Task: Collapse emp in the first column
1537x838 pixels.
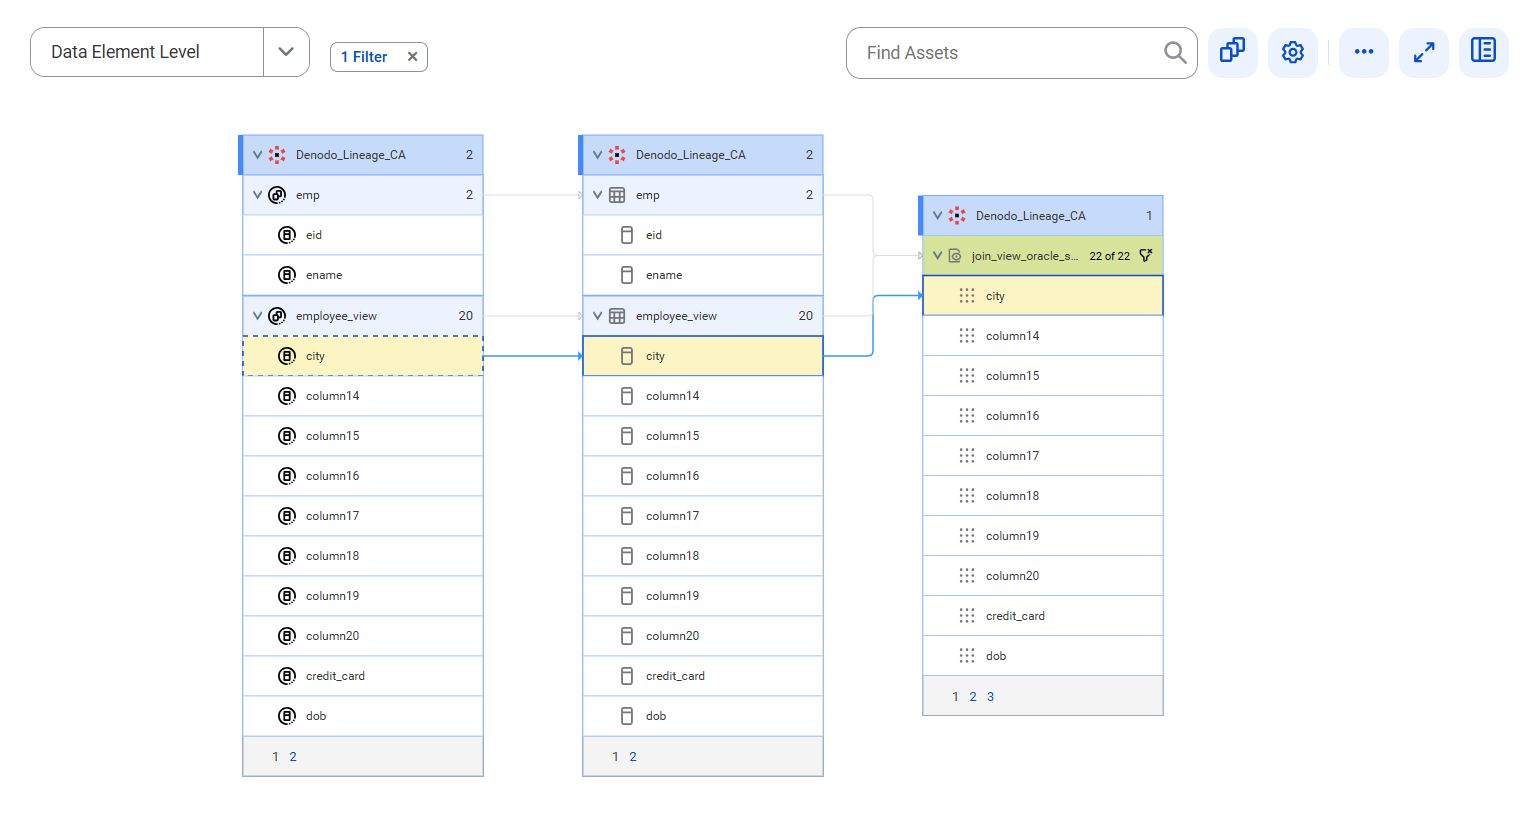Action: pyautogui.click(x=257, y=195)
